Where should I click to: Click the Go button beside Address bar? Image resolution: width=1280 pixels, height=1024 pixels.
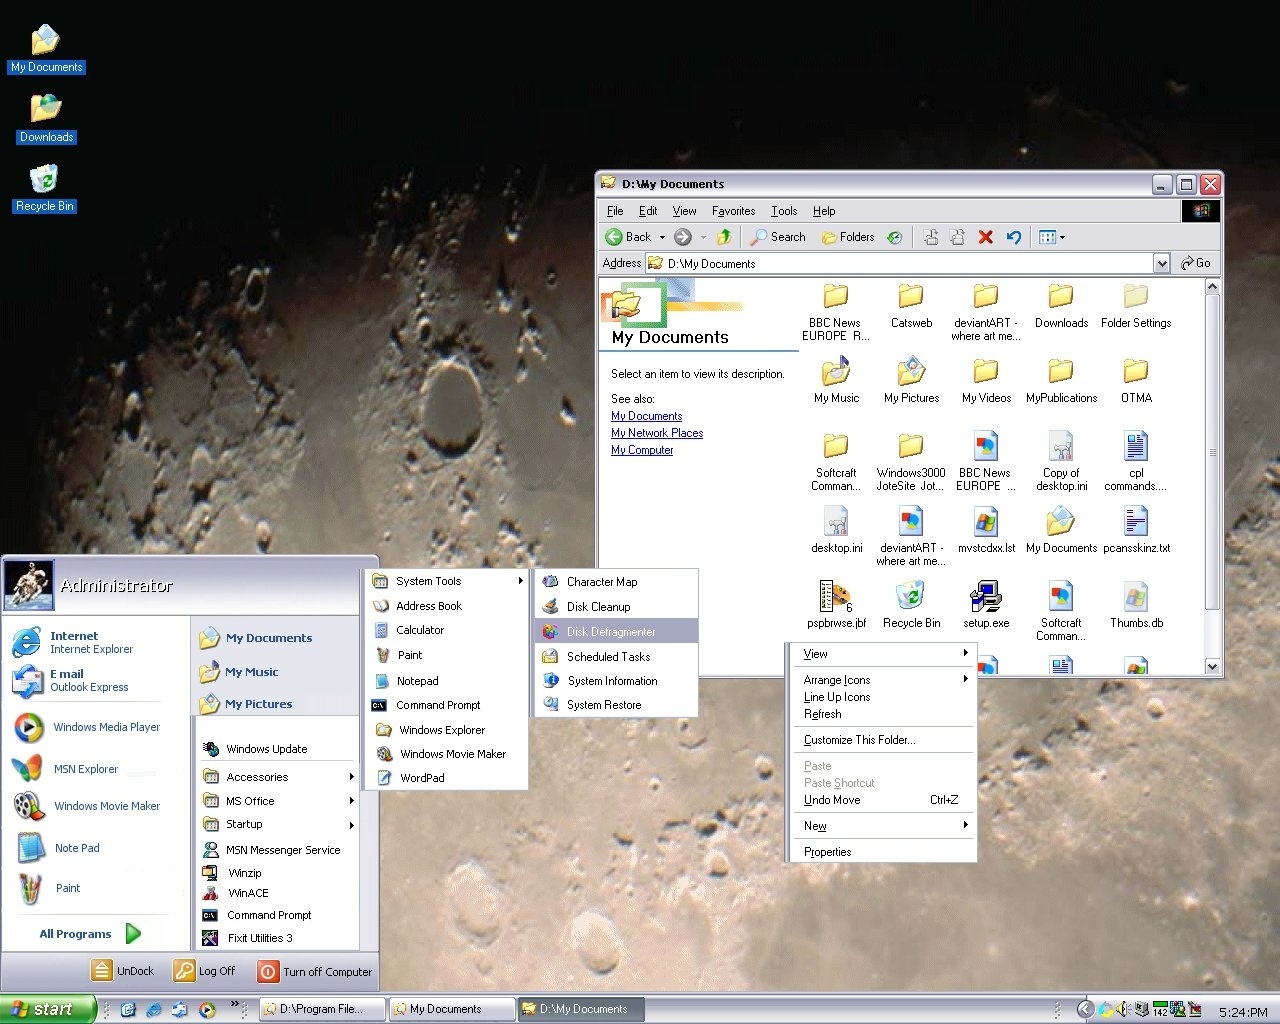click(1195, 263)
